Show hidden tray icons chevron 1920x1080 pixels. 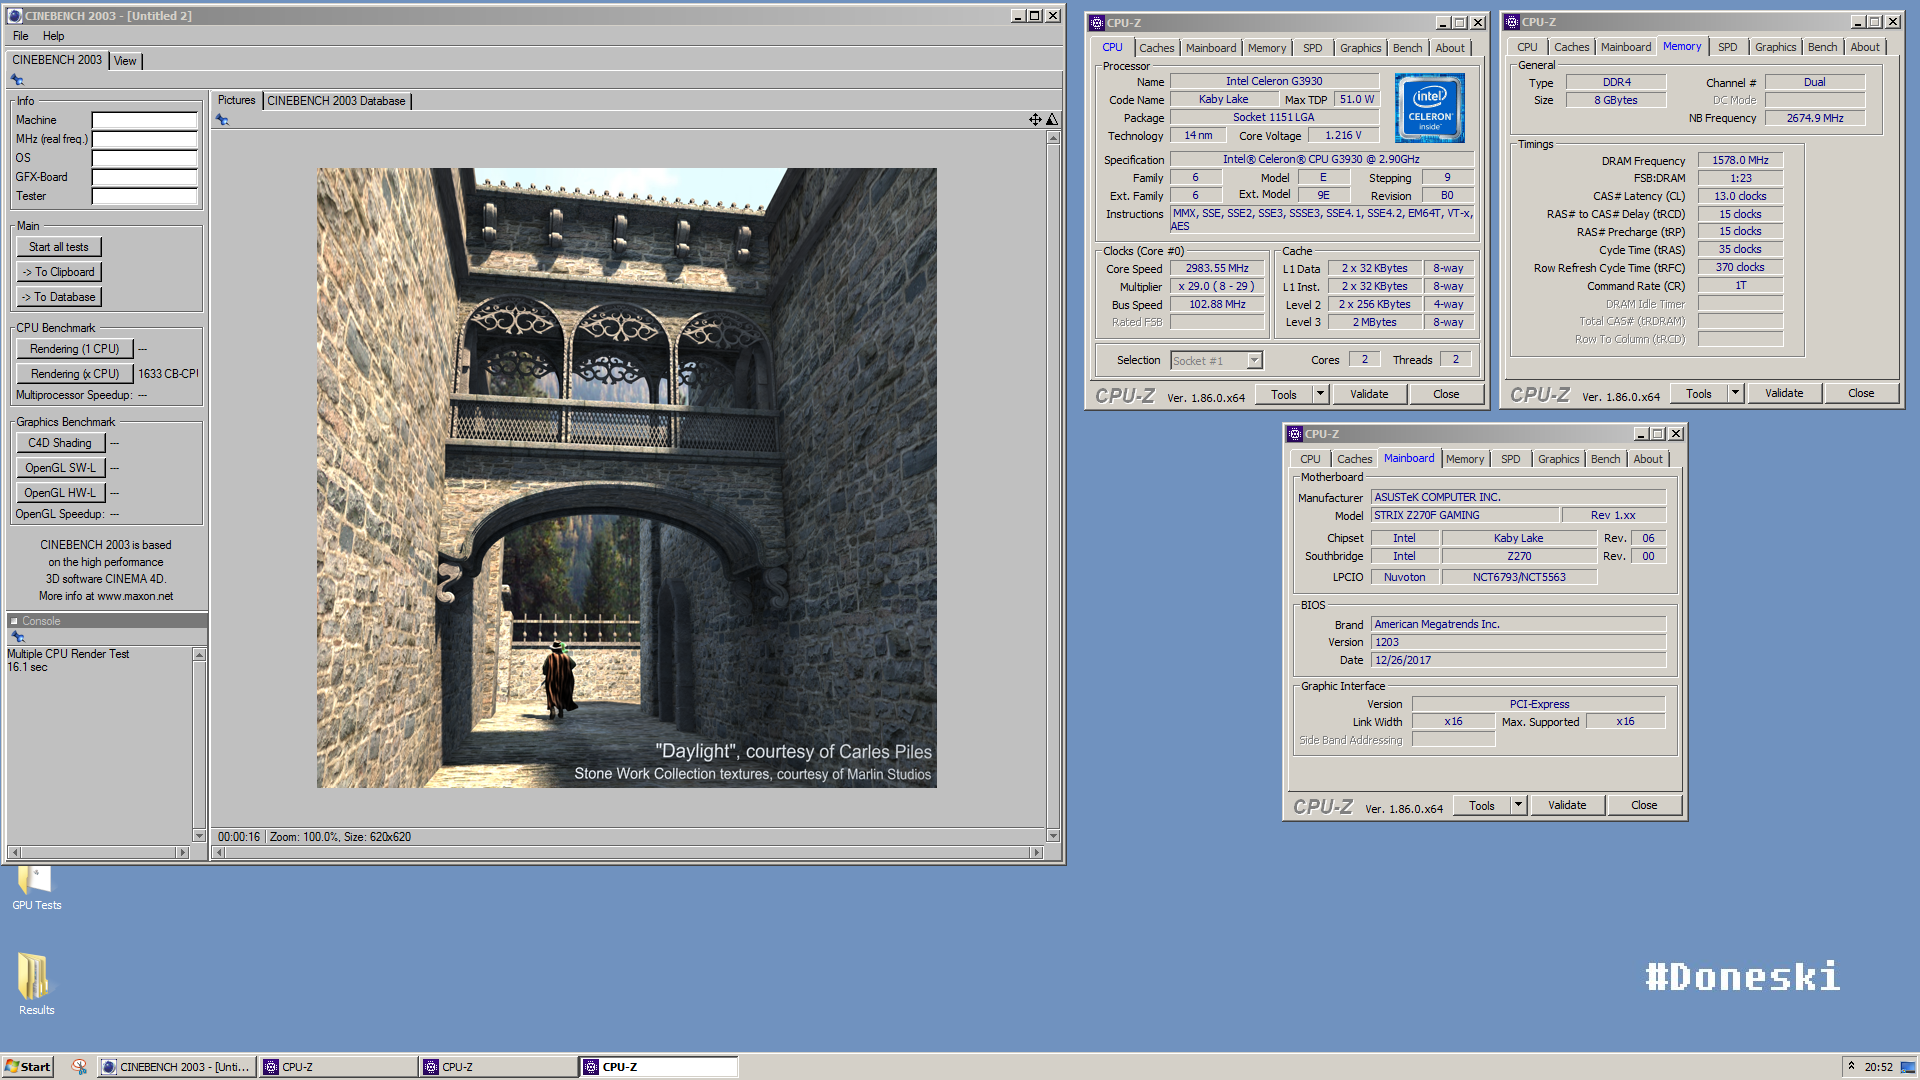tap(1851, 1066)
